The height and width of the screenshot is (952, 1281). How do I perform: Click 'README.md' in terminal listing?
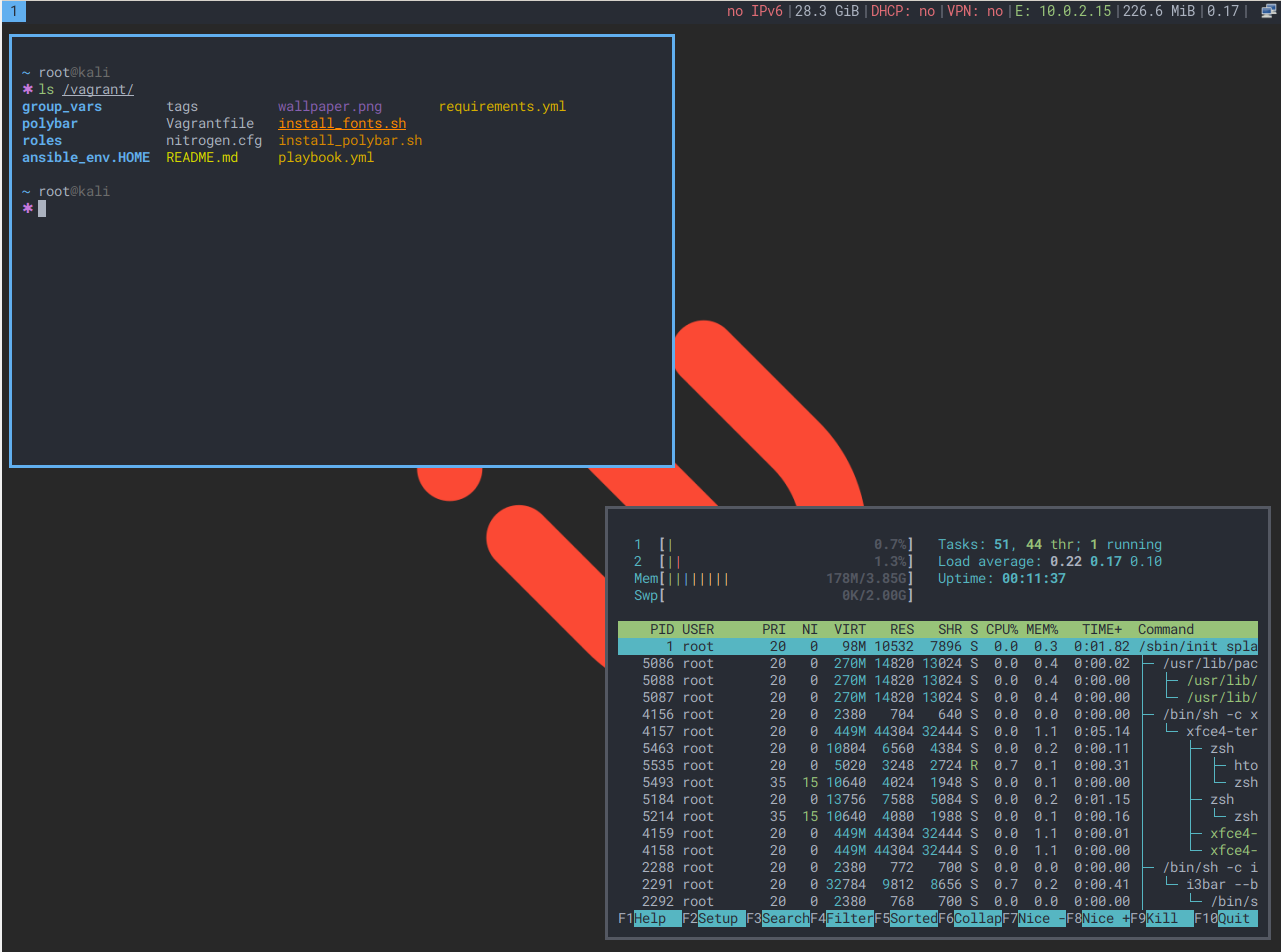pos(202,157)
